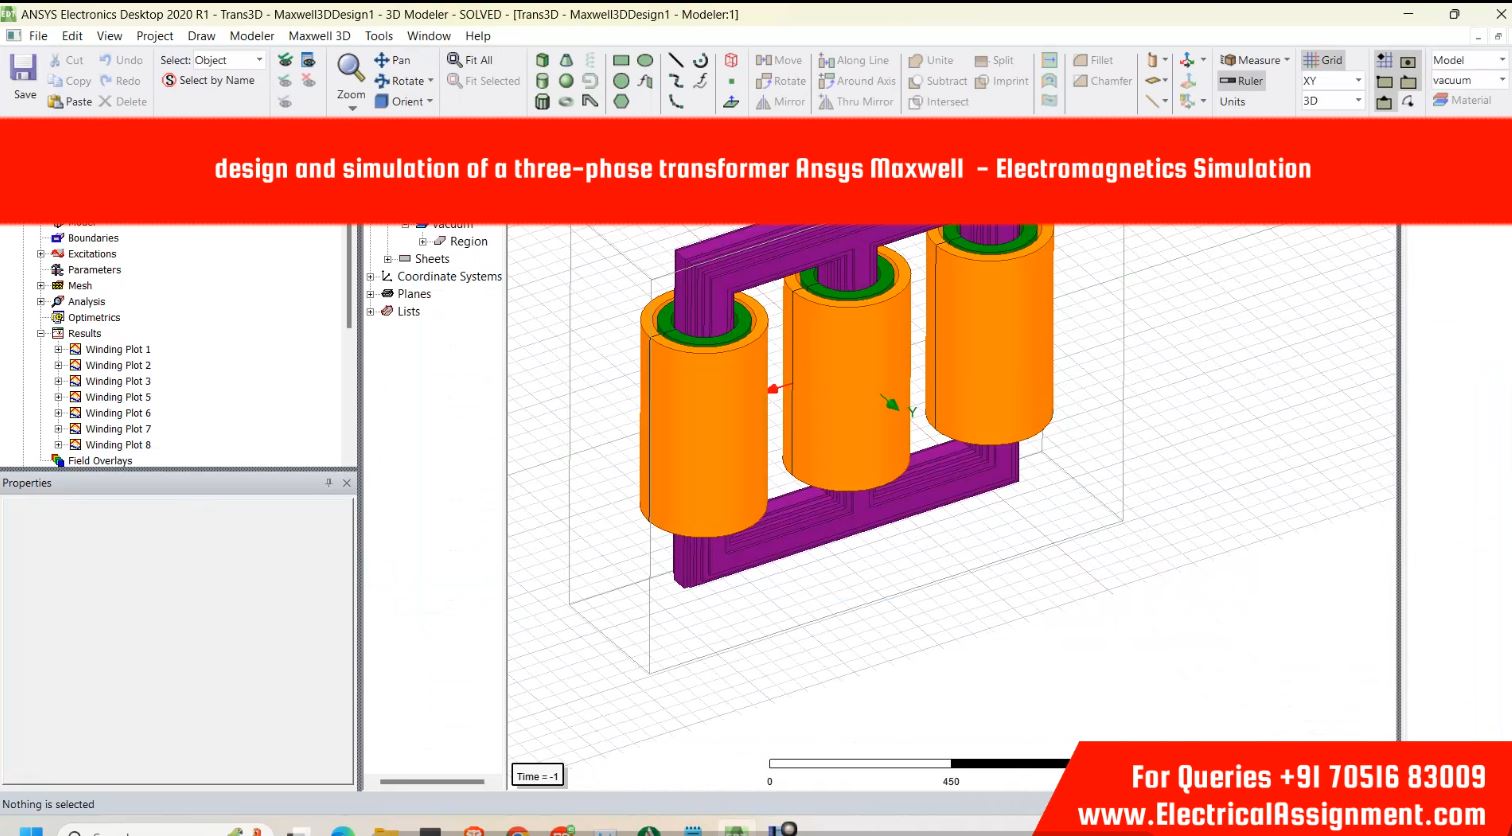Click the Select by Name icon
Screen dimensions: 1512x836
pyautogui.click(x=170, y=81)
